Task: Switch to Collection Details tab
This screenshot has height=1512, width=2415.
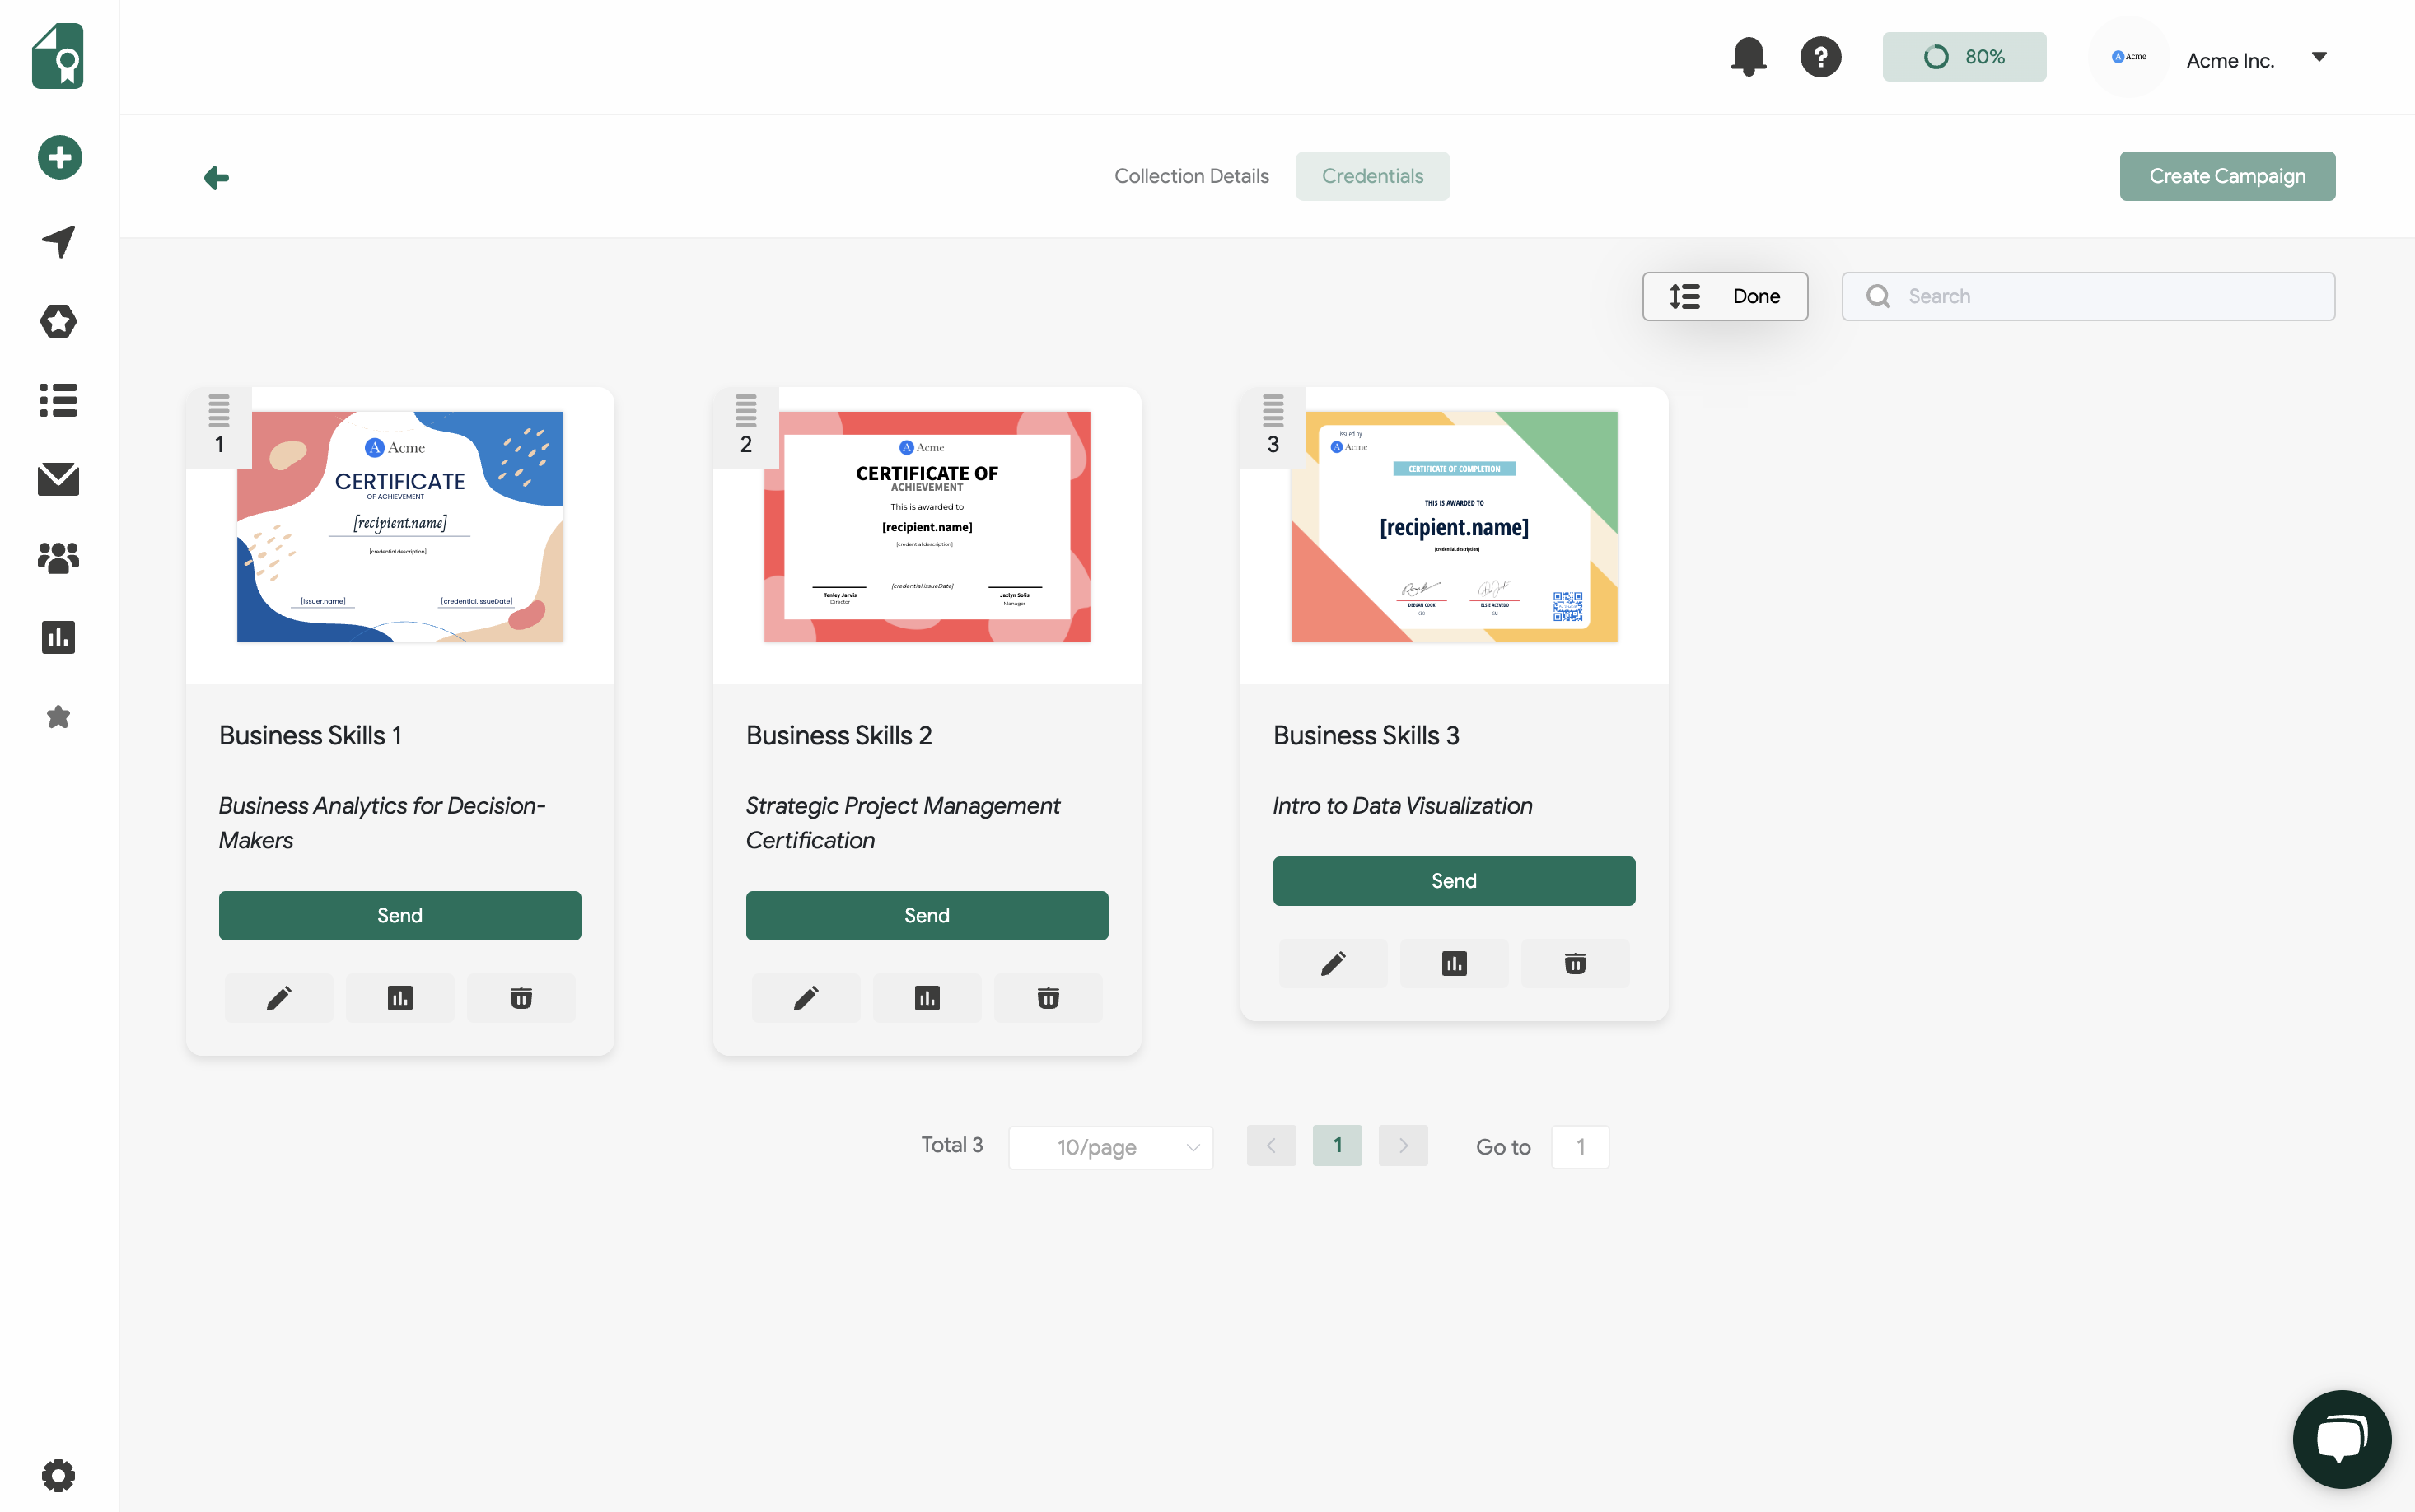Action: (x=1191, y=176)
